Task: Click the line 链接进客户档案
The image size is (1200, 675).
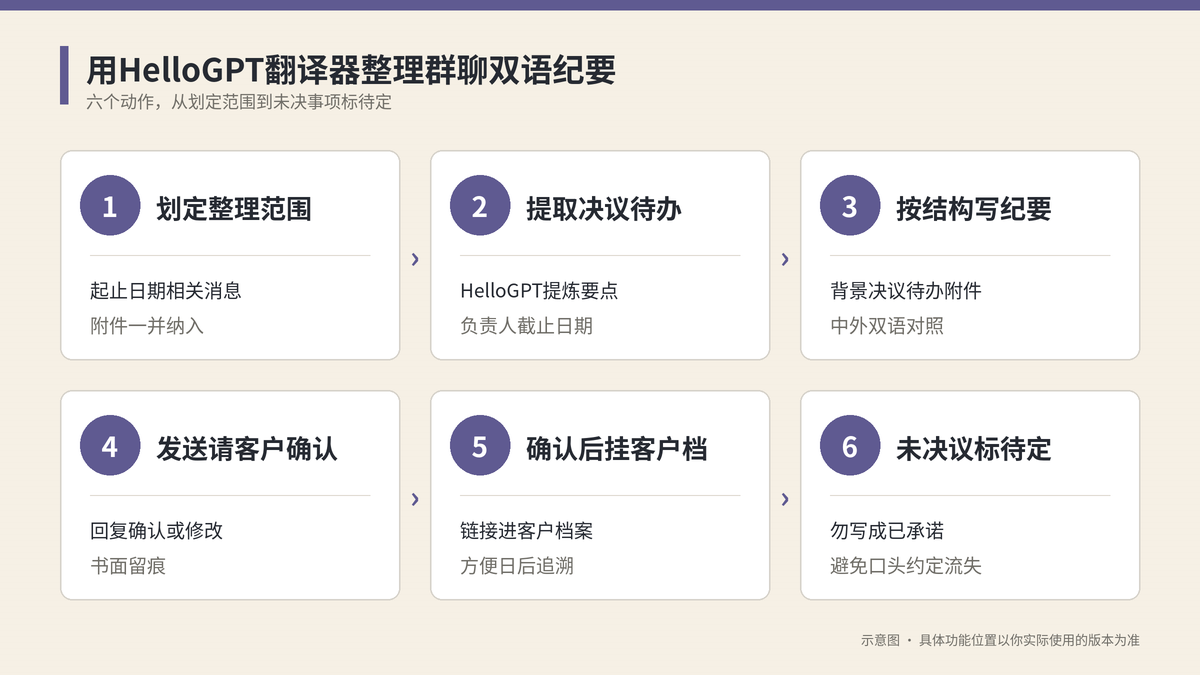Action: coord(526,531)
